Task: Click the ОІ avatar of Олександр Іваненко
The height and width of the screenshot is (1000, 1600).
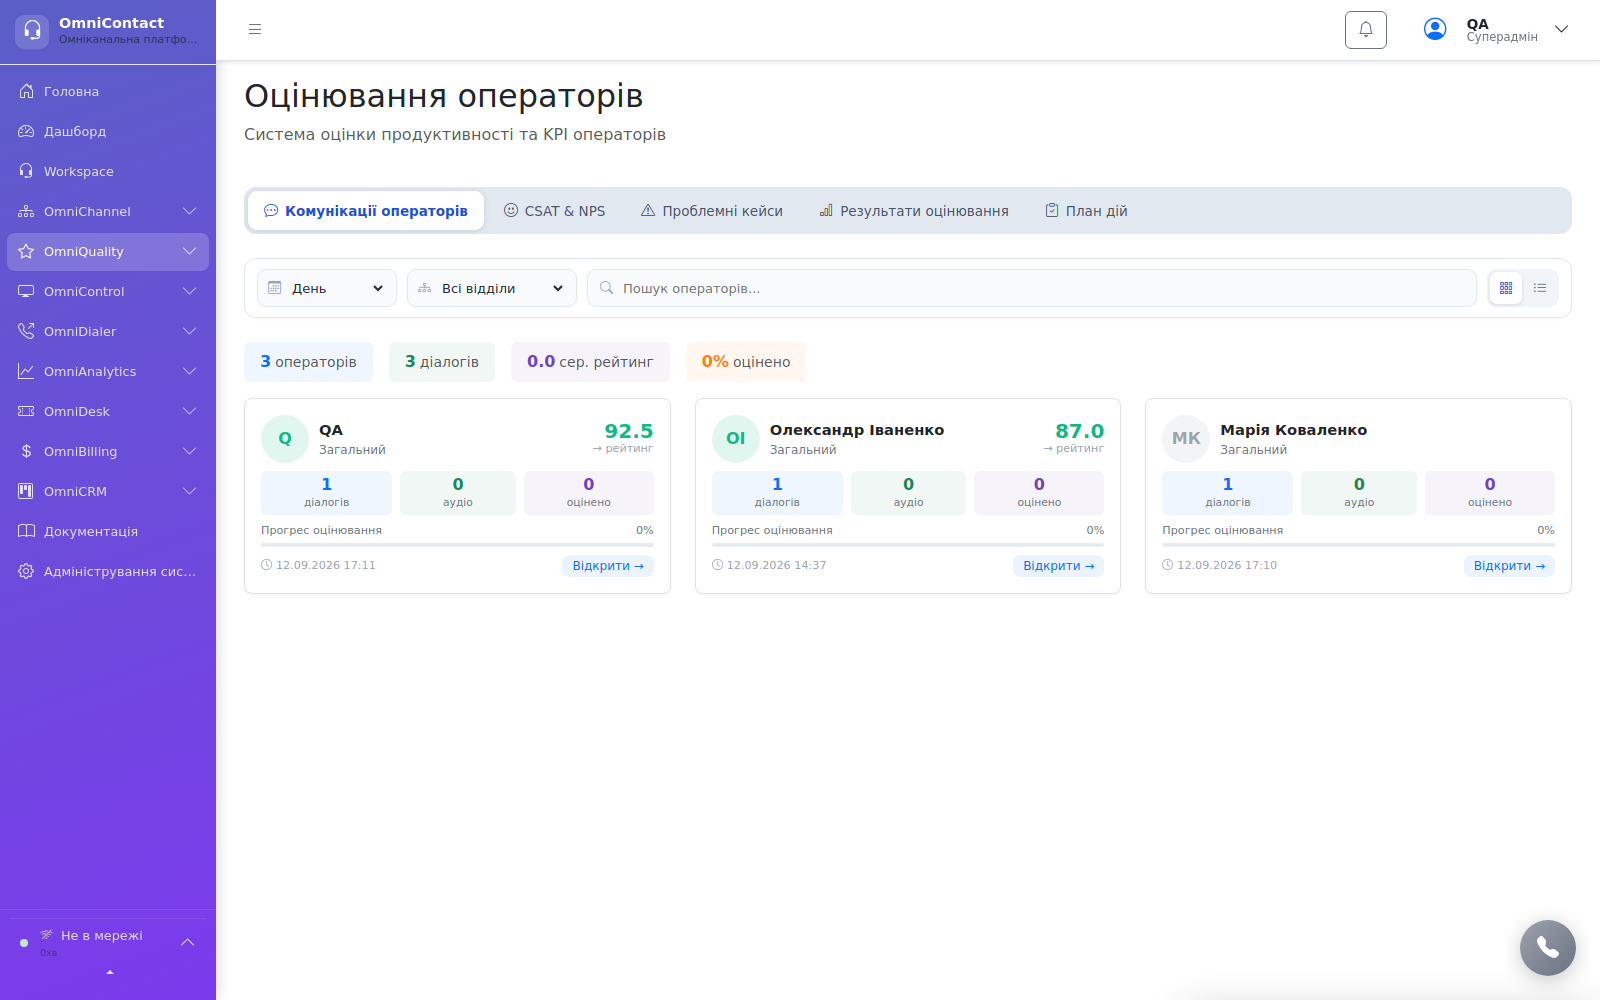Action: pos(736,438)
